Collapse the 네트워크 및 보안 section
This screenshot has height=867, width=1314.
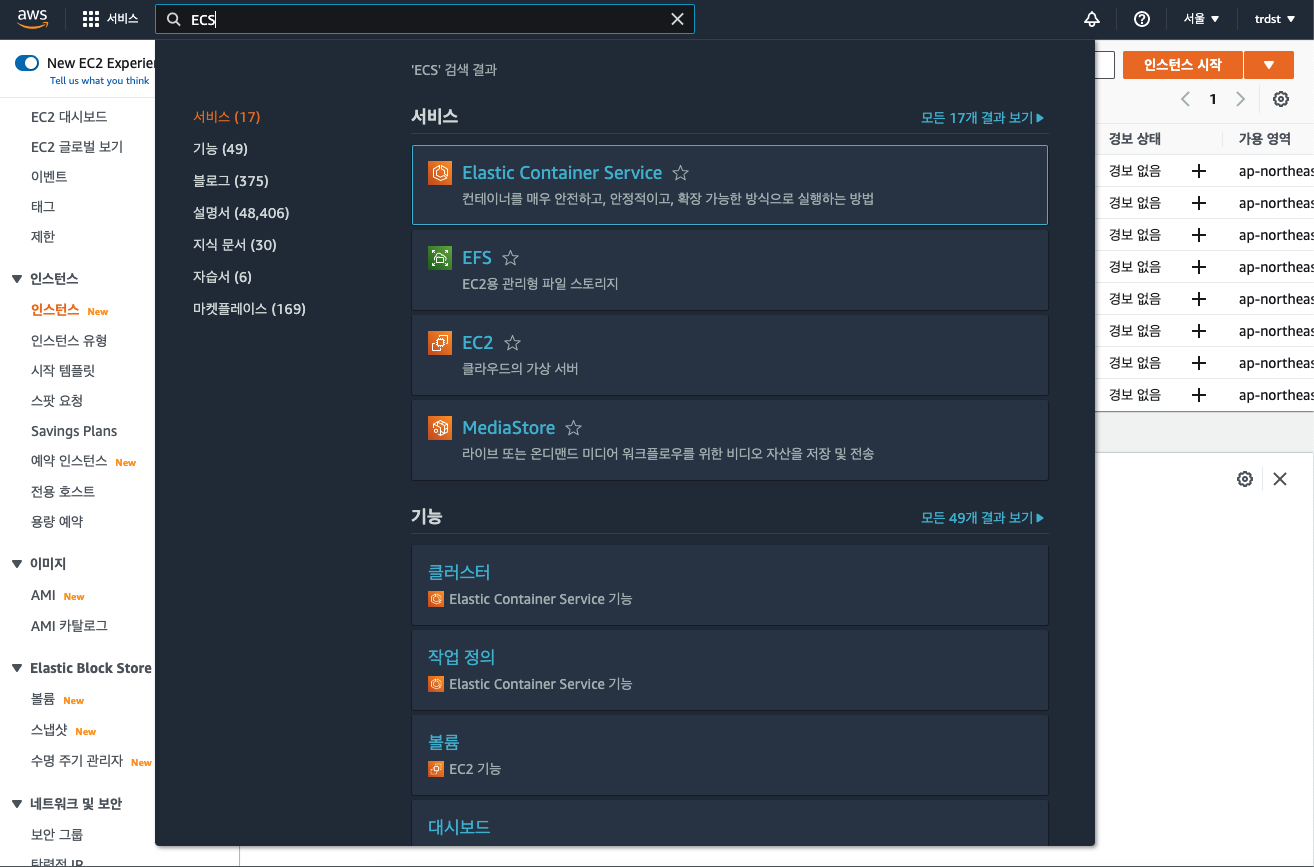tap(17, 804)
